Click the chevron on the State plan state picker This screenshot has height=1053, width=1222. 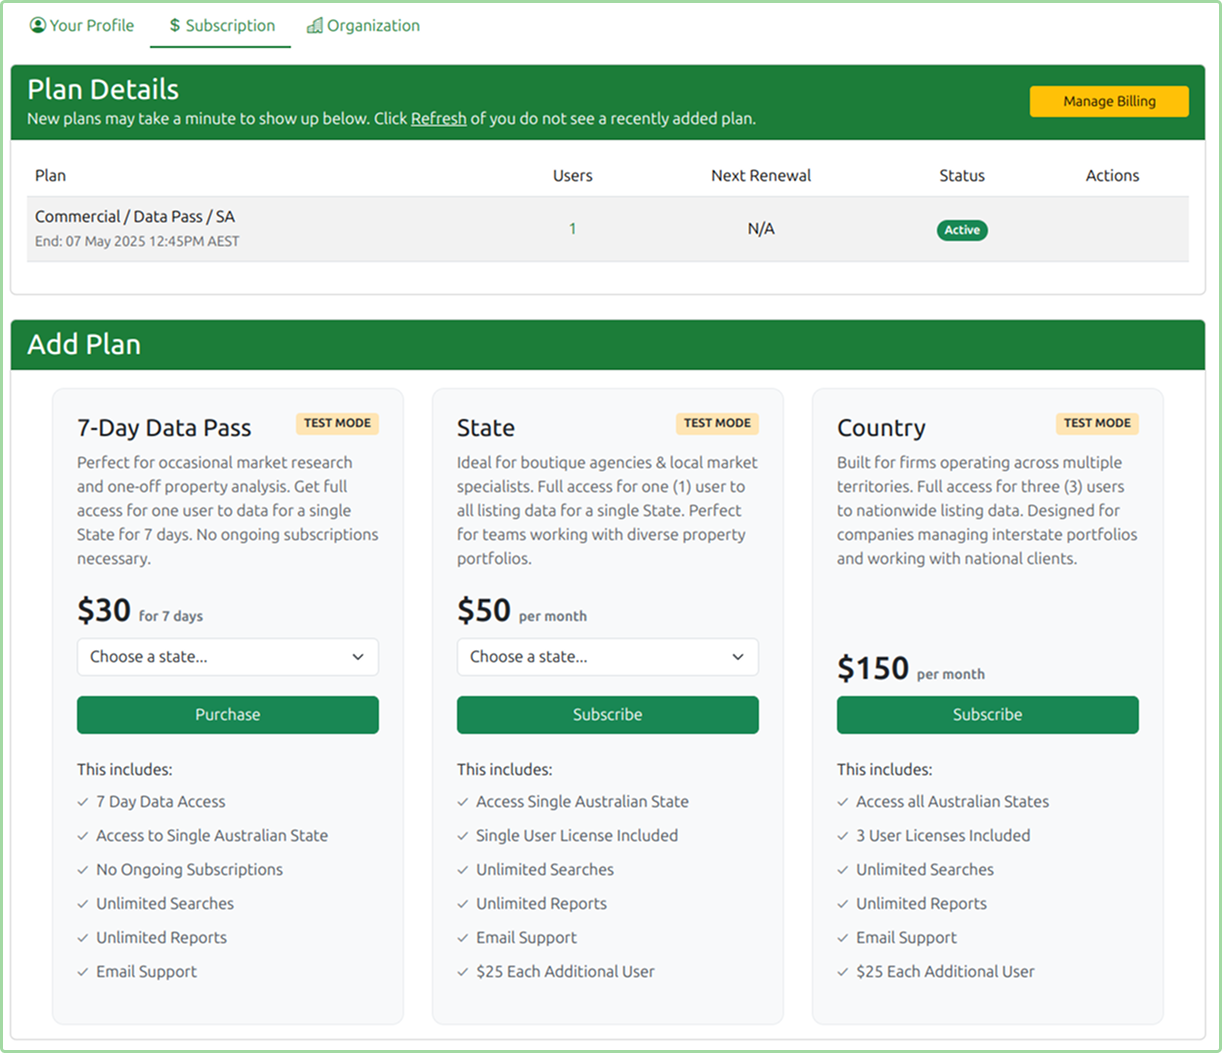[x=738, y=657]
